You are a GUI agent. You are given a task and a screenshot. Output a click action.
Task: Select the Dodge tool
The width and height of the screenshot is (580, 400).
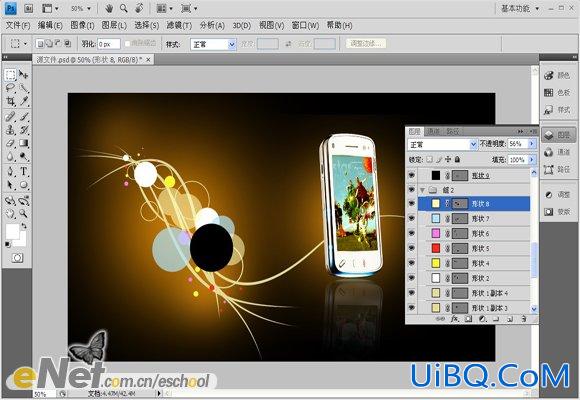[x=24, y=157]
